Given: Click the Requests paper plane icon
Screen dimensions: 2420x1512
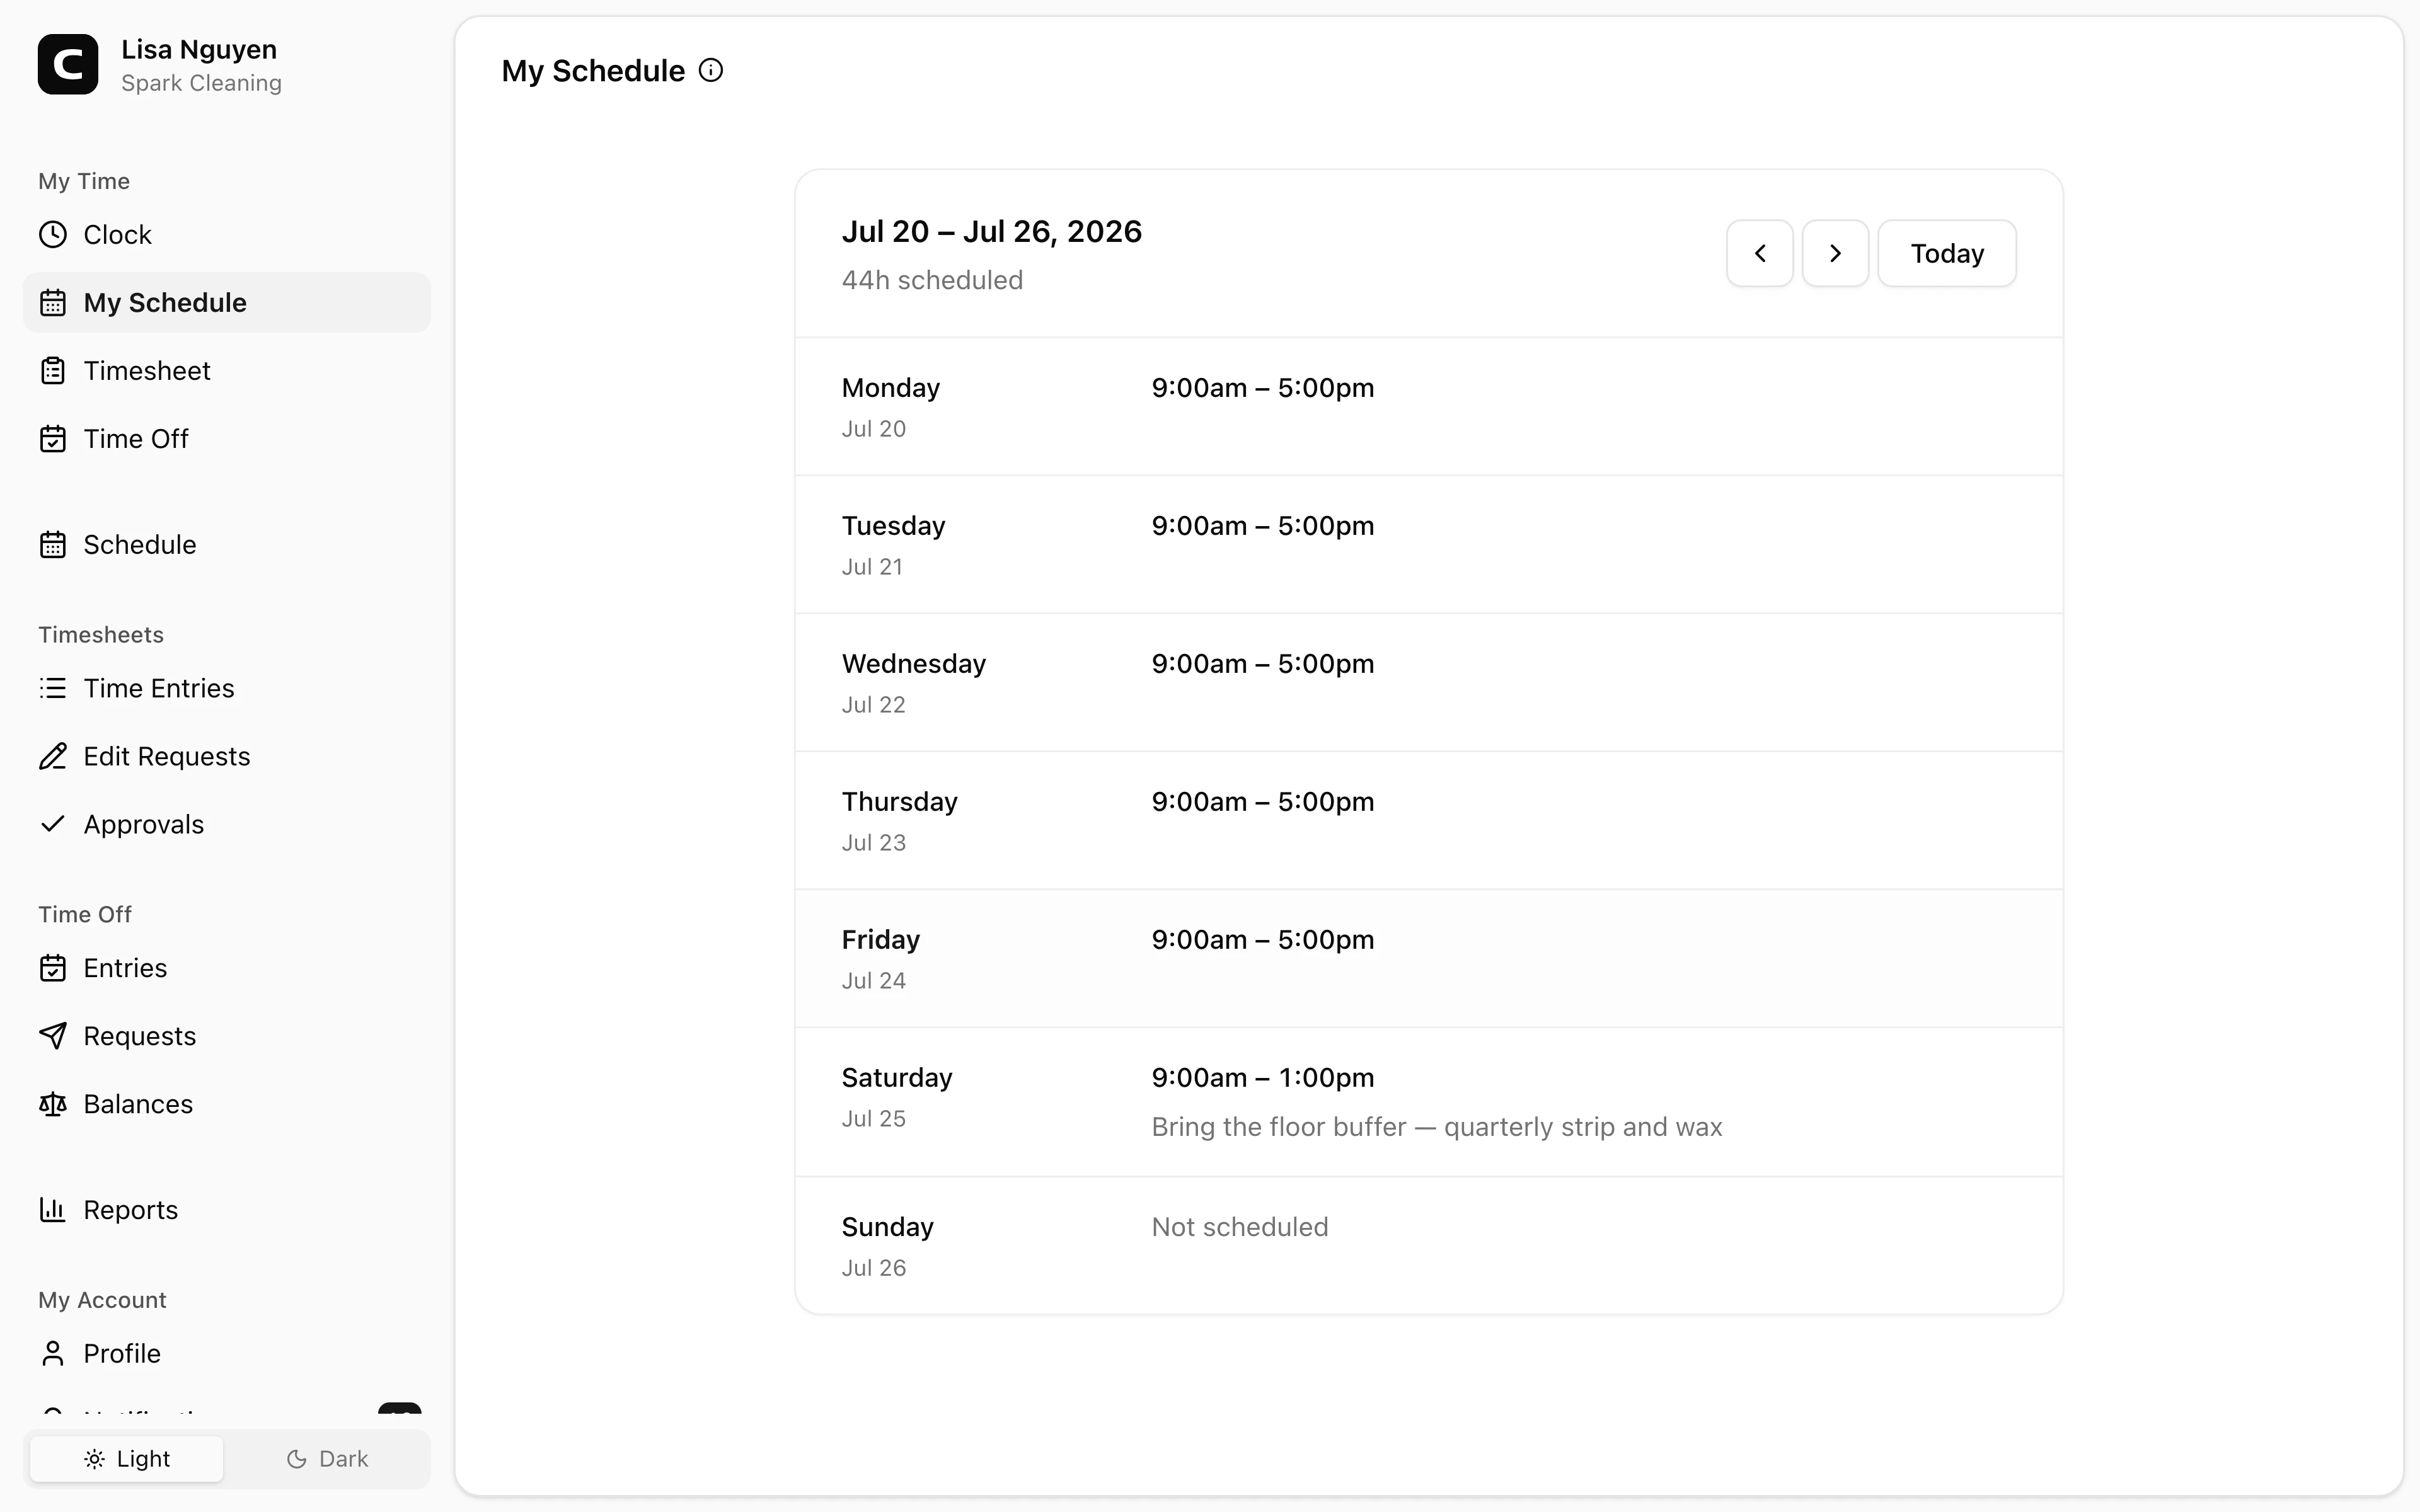Looking at the screenshot, I should (x=53, y=1037).
